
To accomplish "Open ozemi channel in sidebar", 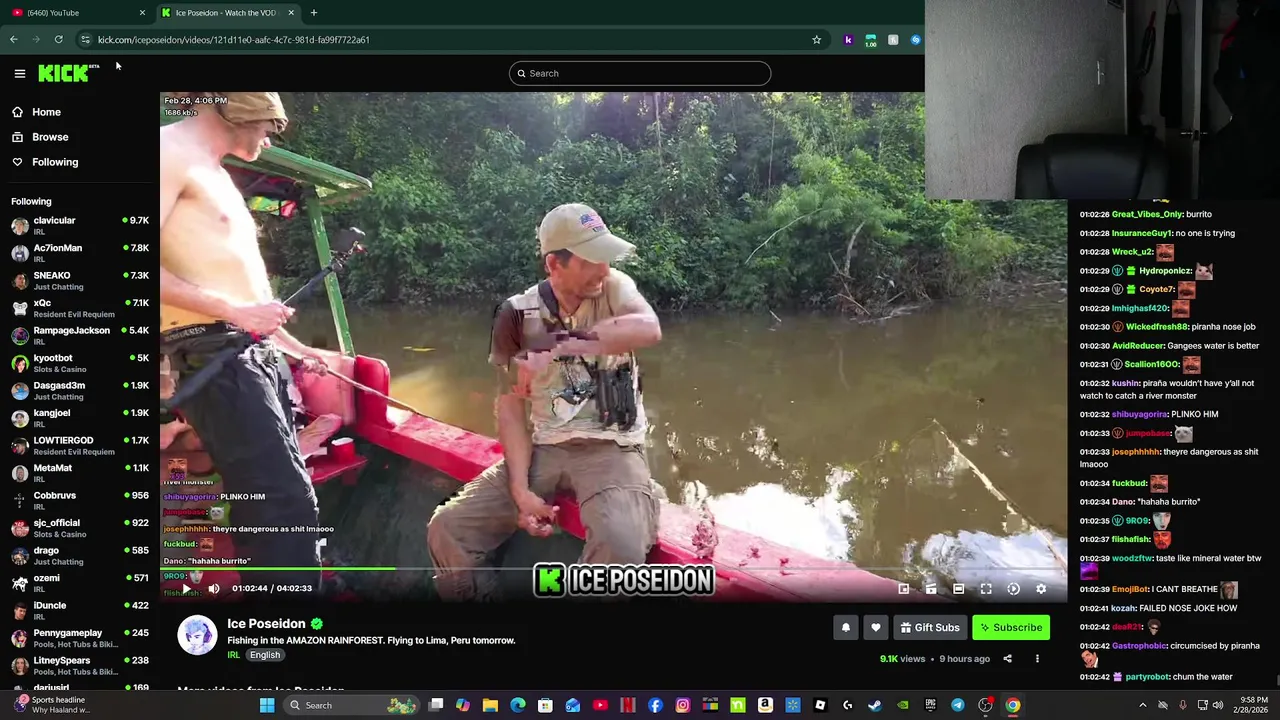I will 80,583.
